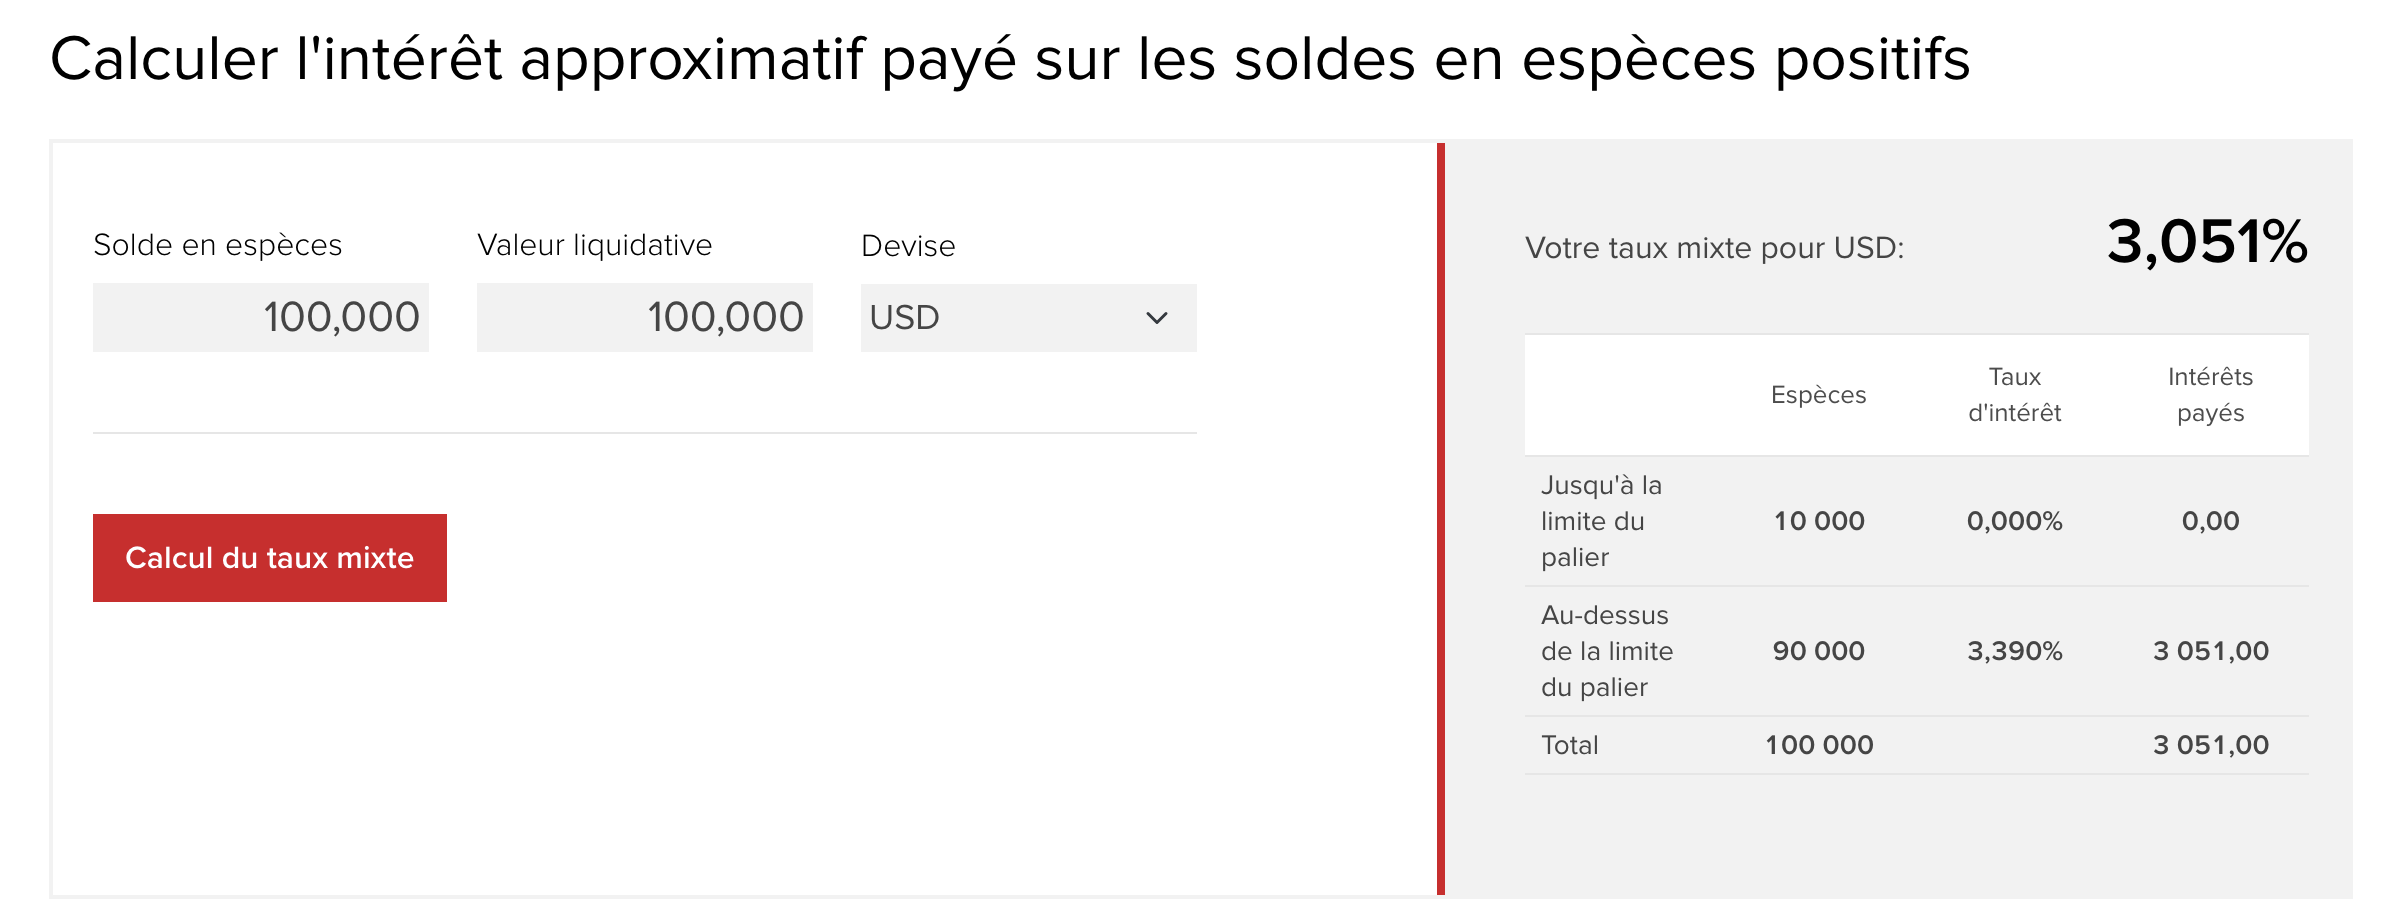Click the Total row label
Image resolution: width=2384 pixels, height=922 pixels.
pos(1569,745)
